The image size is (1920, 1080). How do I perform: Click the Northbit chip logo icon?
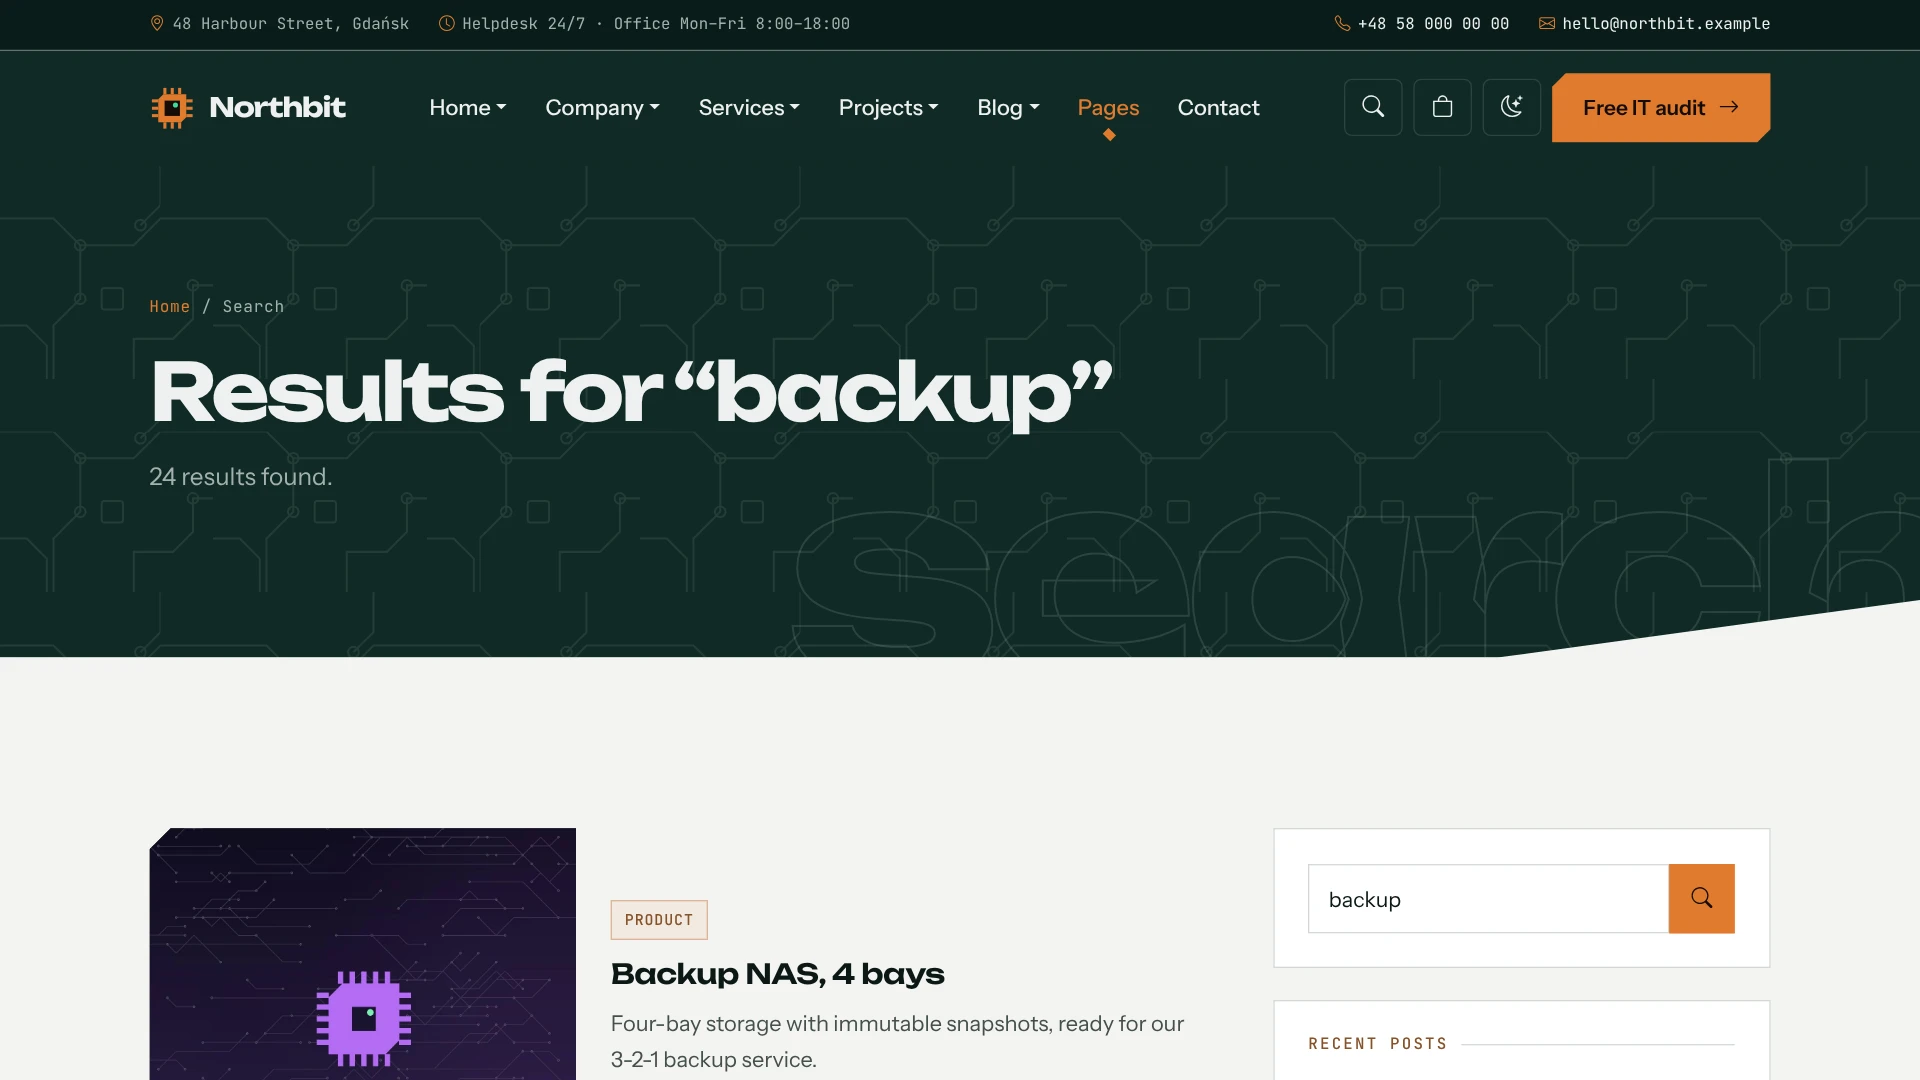172,108
